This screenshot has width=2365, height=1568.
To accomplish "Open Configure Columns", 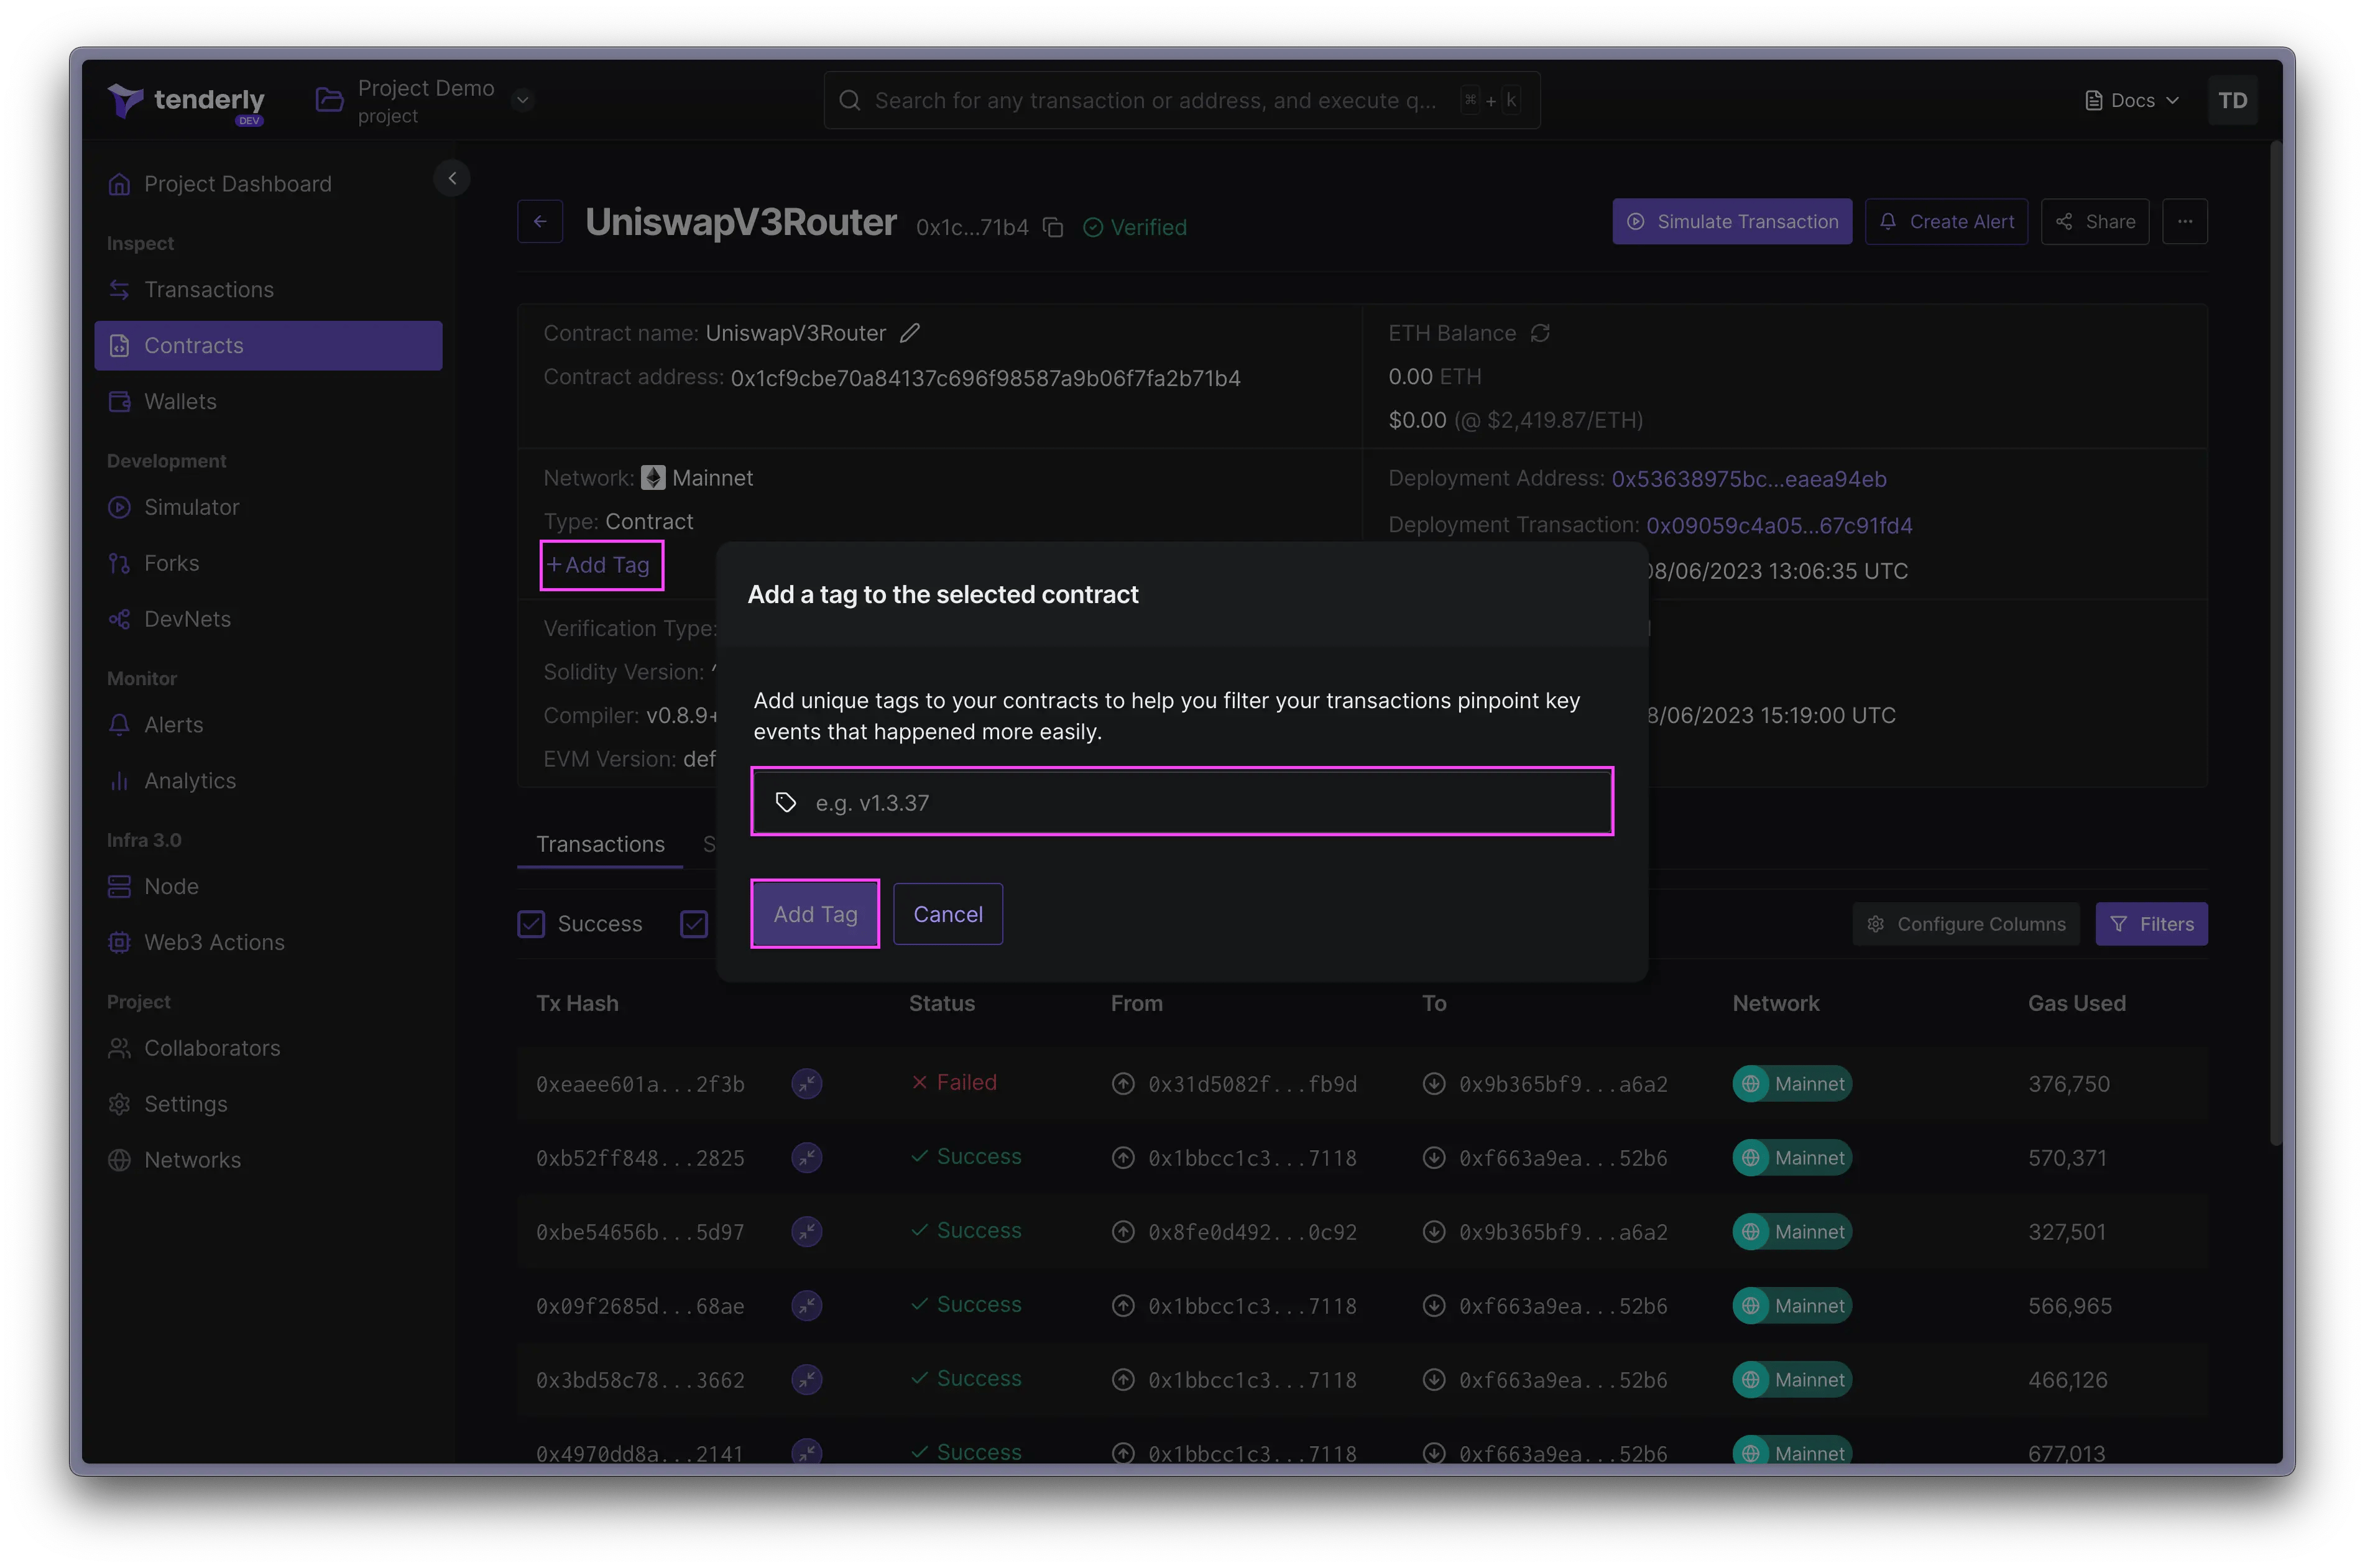I will pyautogui.click(x=1966, y=924).
